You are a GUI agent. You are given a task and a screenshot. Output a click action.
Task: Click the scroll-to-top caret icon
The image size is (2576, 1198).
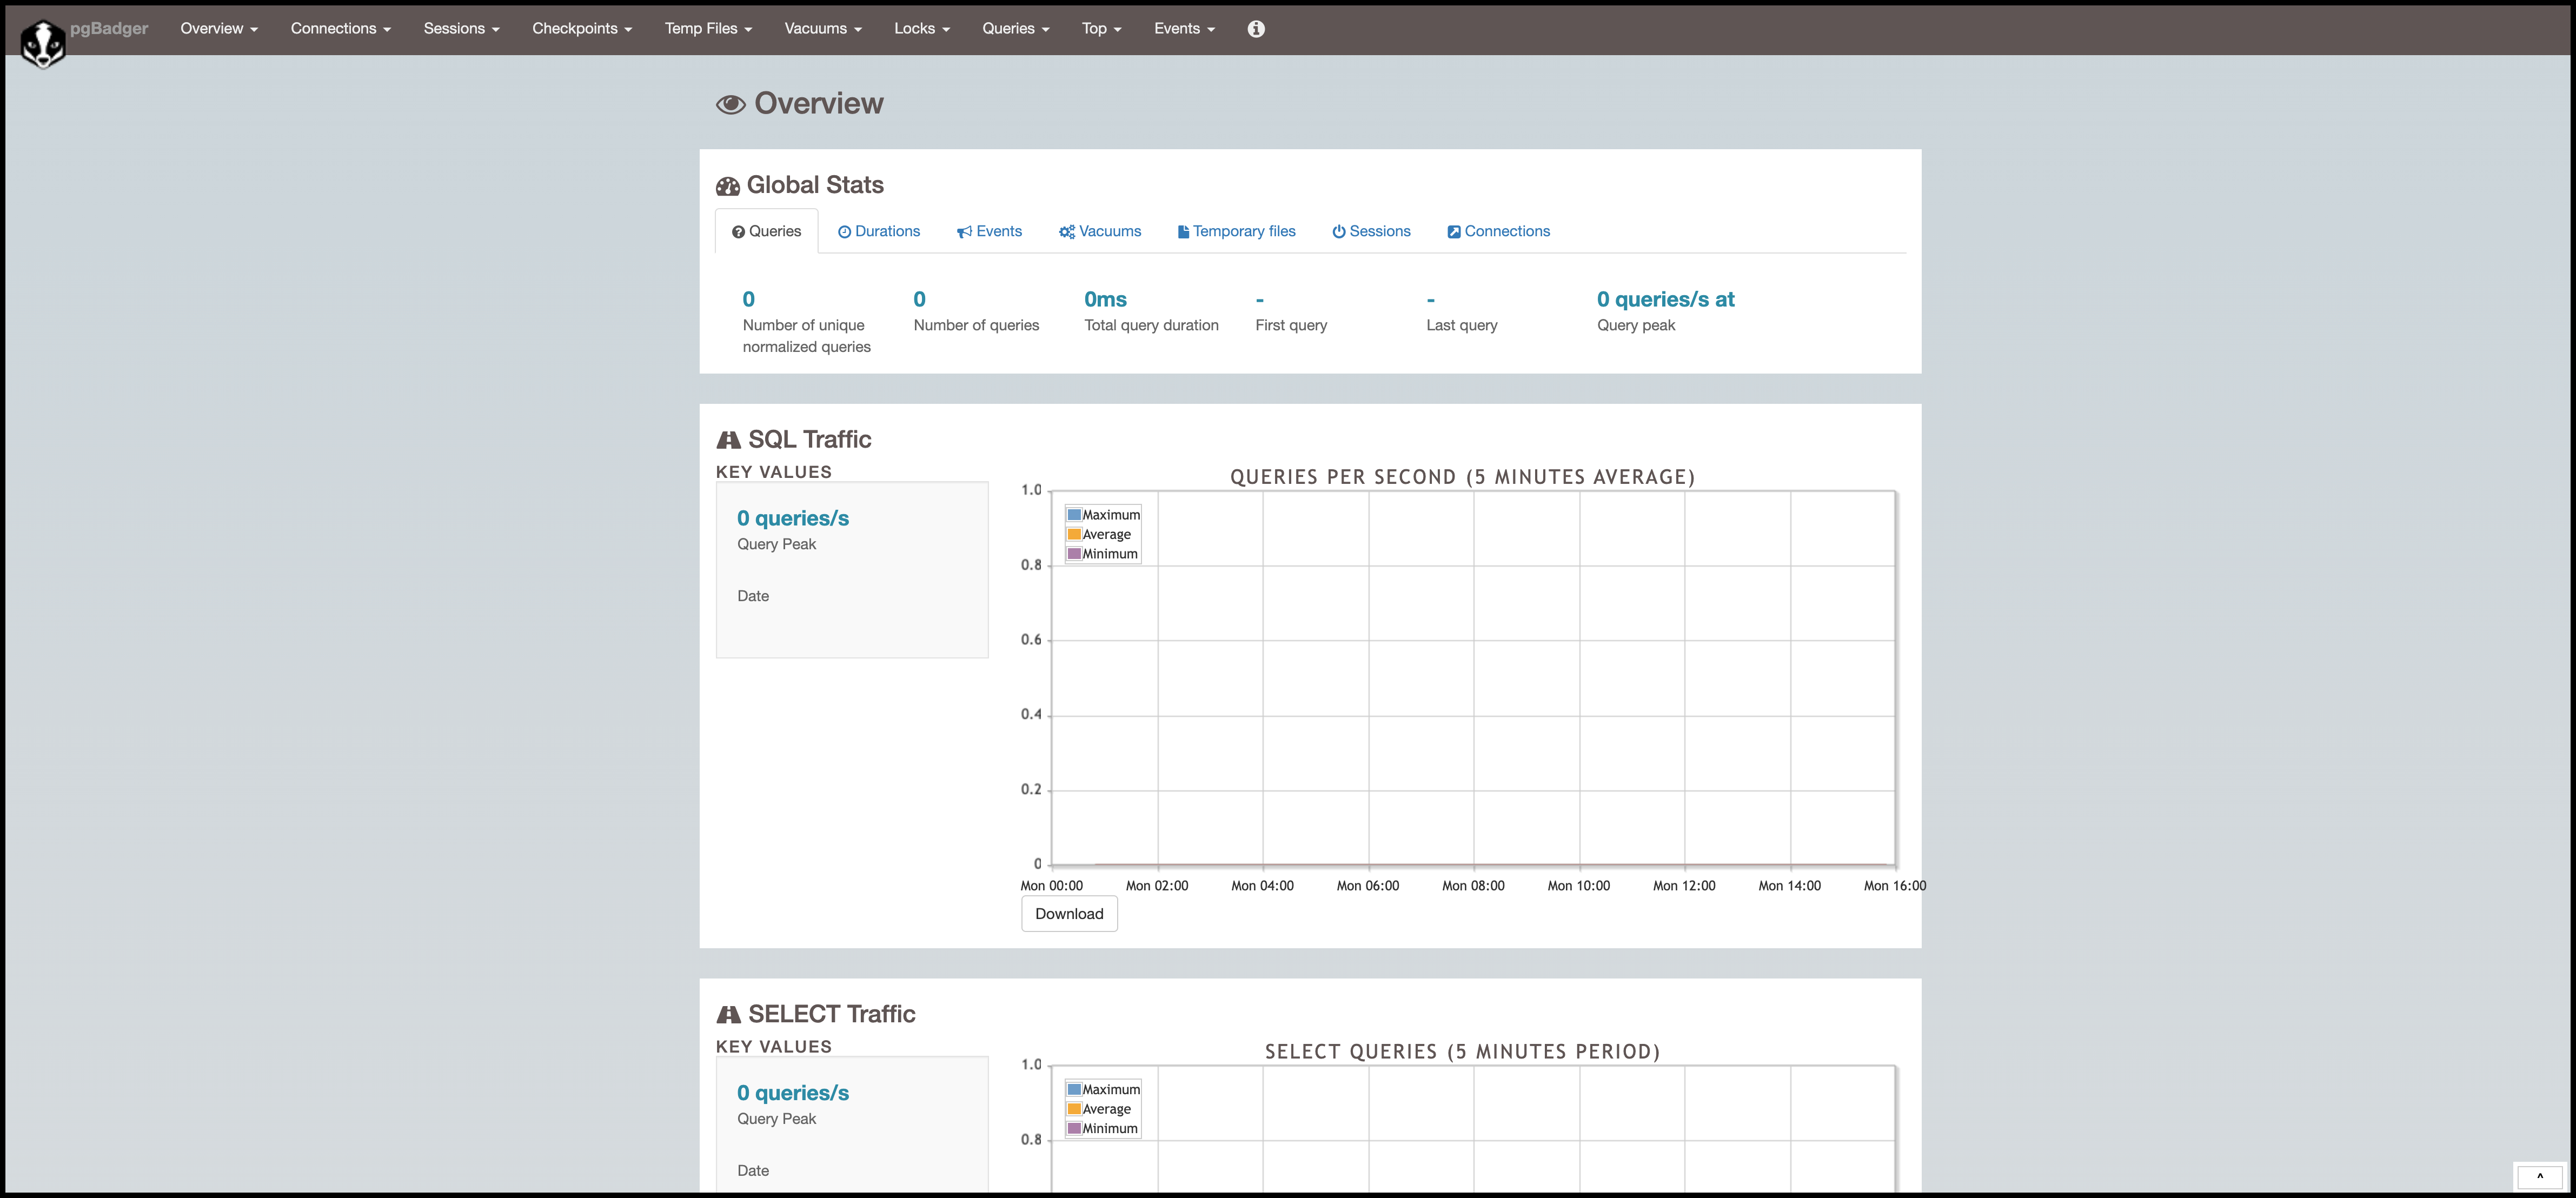[2539, 1177]
